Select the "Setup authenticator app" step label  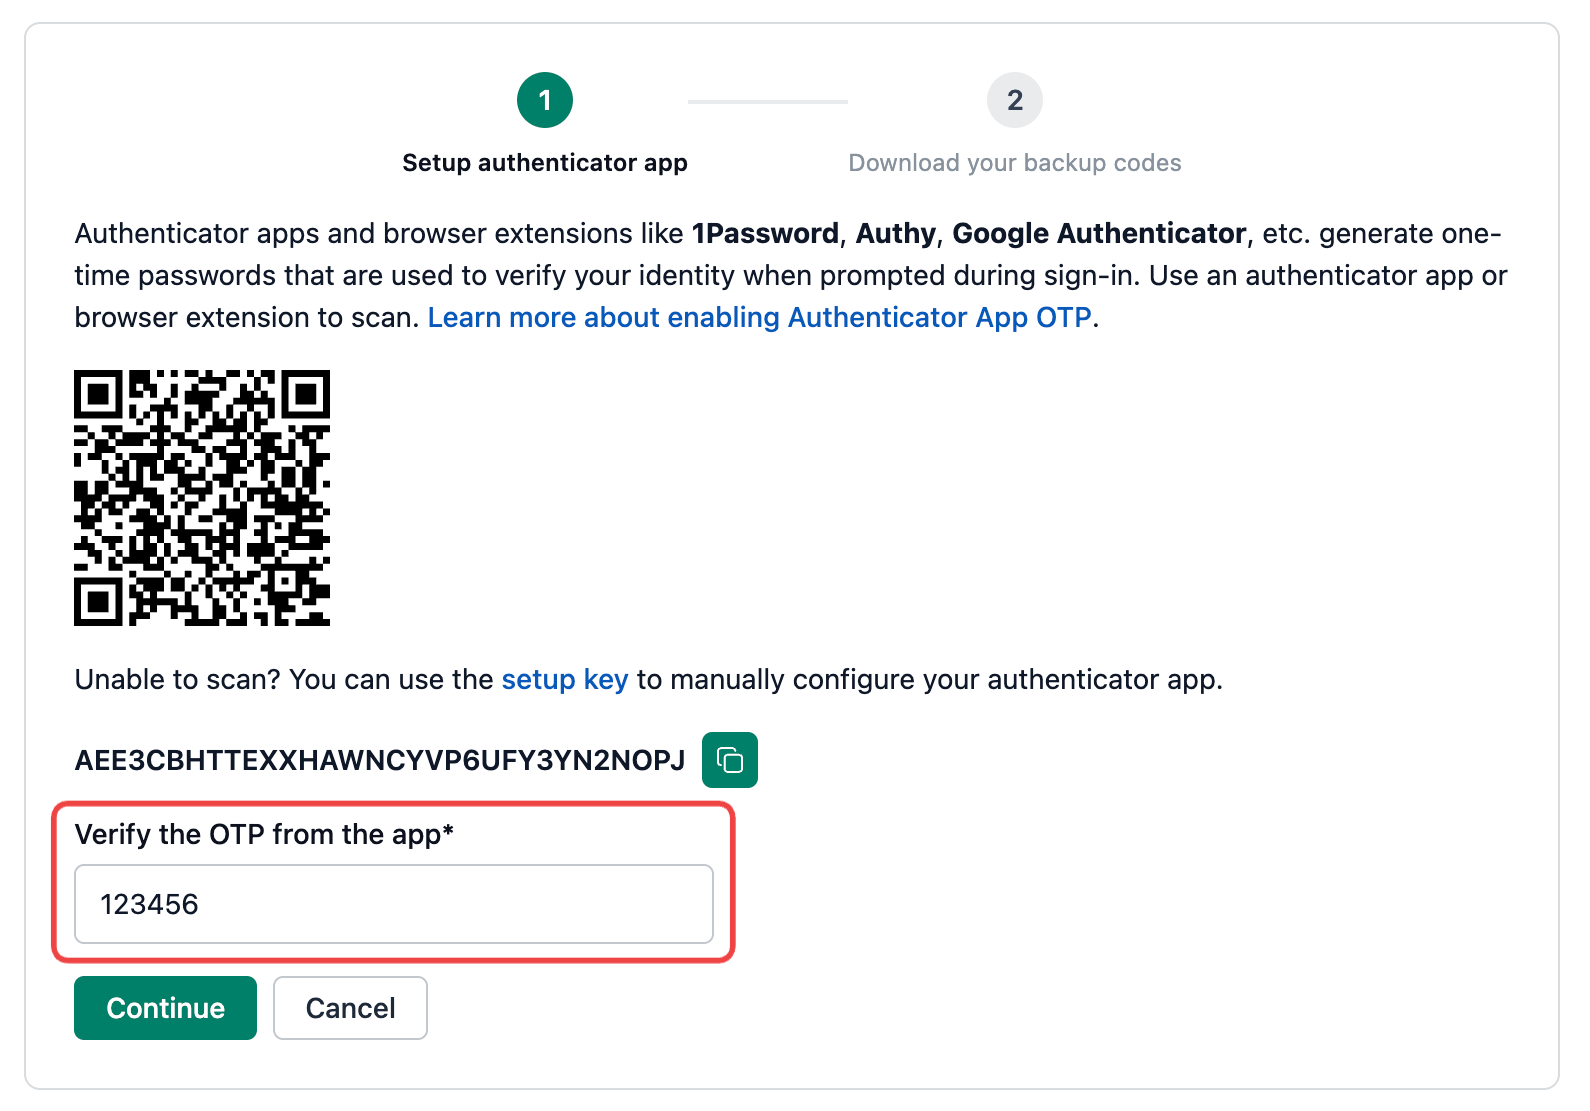pos(545,163)
